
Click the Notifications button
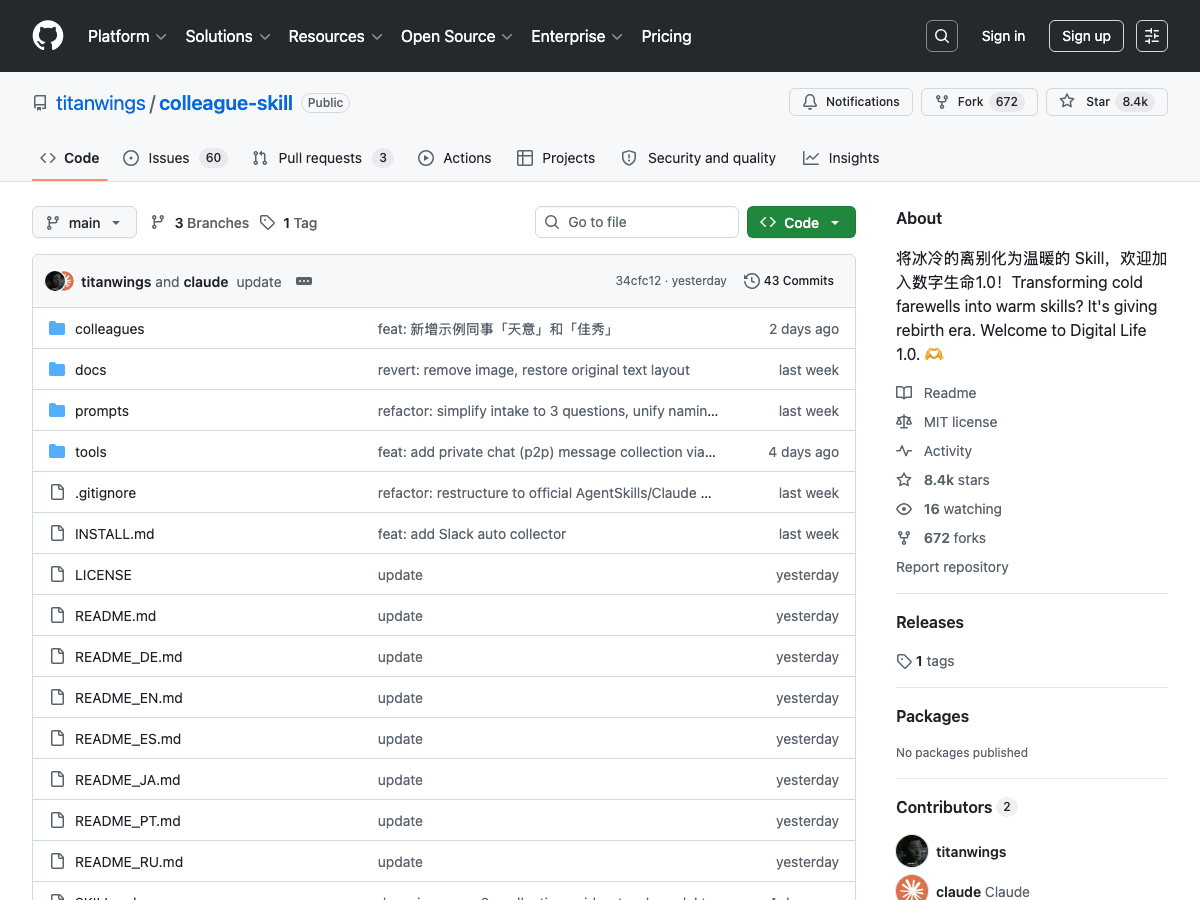click(x=851, y=102)
